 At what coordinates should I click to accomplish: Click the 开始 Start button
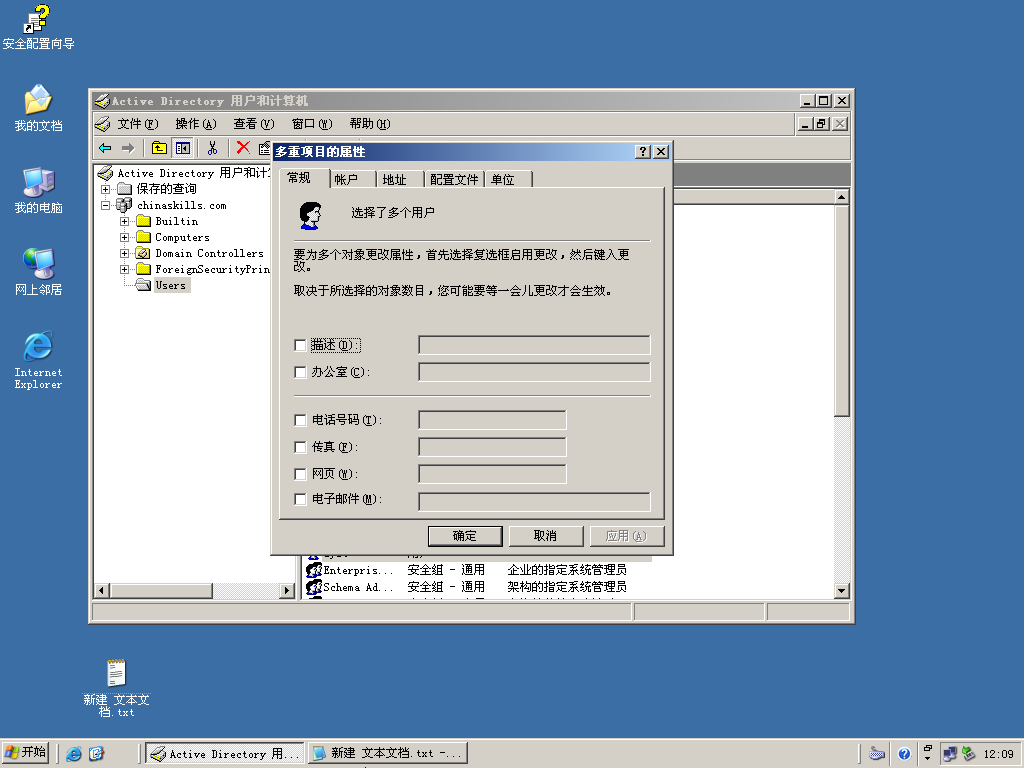click(x=25, y=753)
